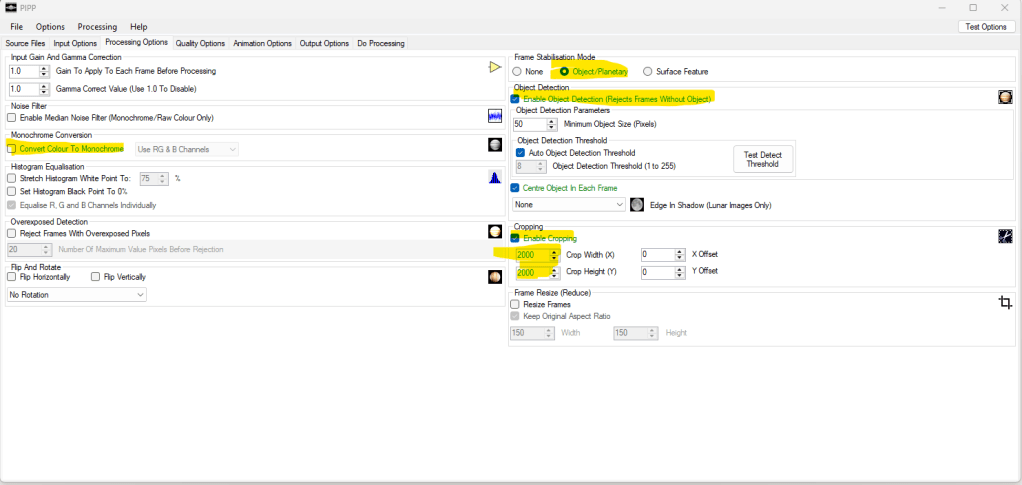Click the Crop Width value field

[529, 255]
